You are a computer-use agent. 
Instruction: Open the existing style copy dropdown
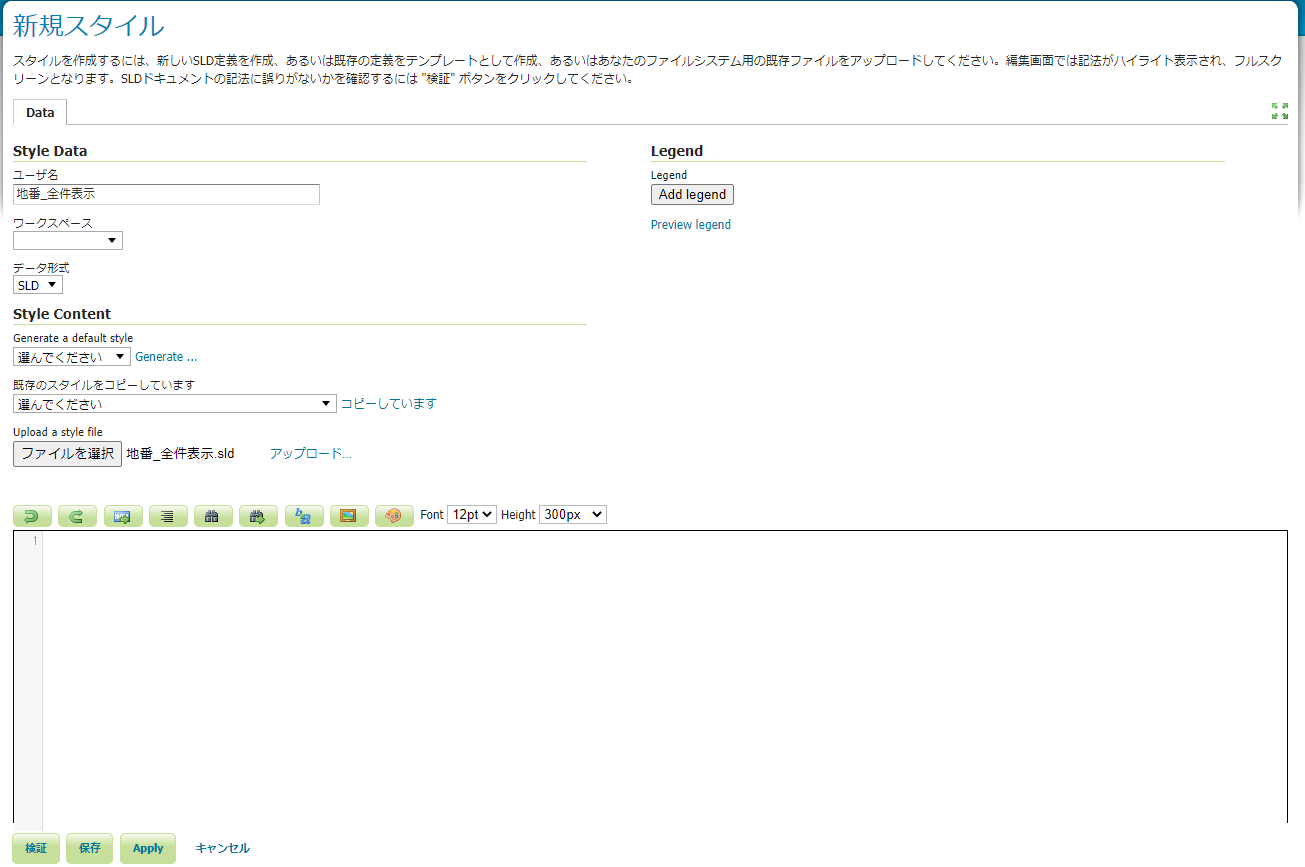pos(175,404)
